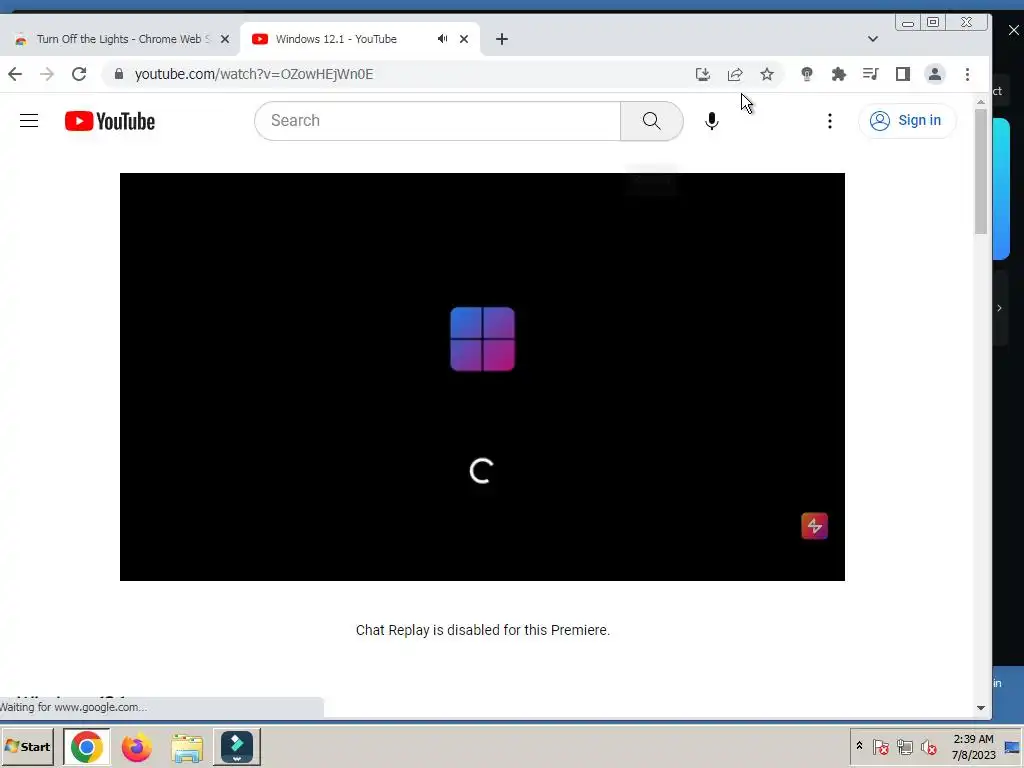Screen dimensions: 1024x768
Task: Click the 'Chat Replay is disabled' message
Action: pos(483,630)
